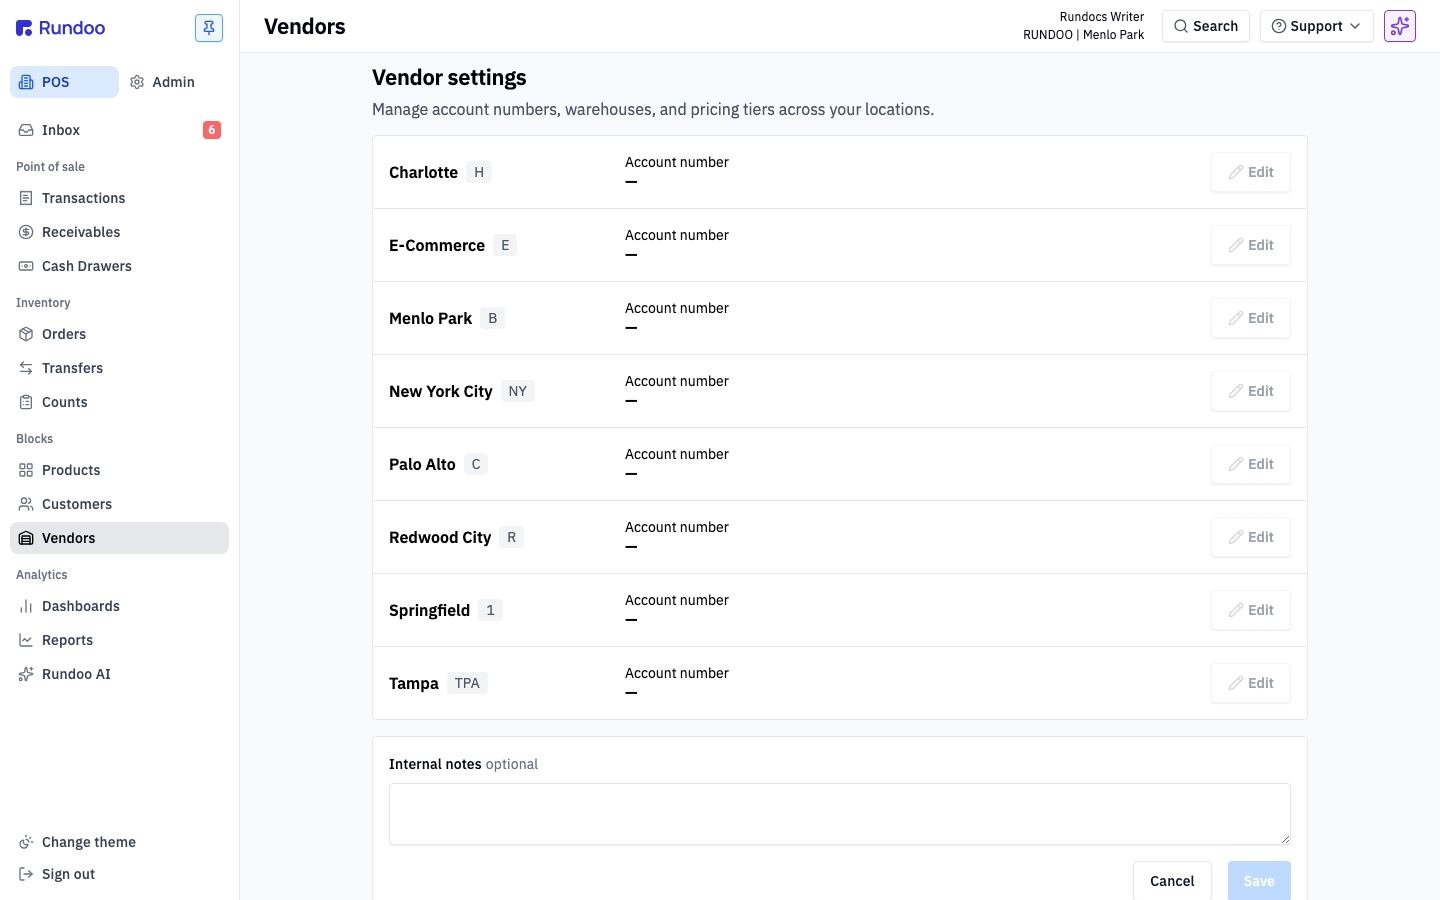Viewport: 1440px width, 900px height.
Task: Click the Transactions receipt icon
Action: point(26,198)
